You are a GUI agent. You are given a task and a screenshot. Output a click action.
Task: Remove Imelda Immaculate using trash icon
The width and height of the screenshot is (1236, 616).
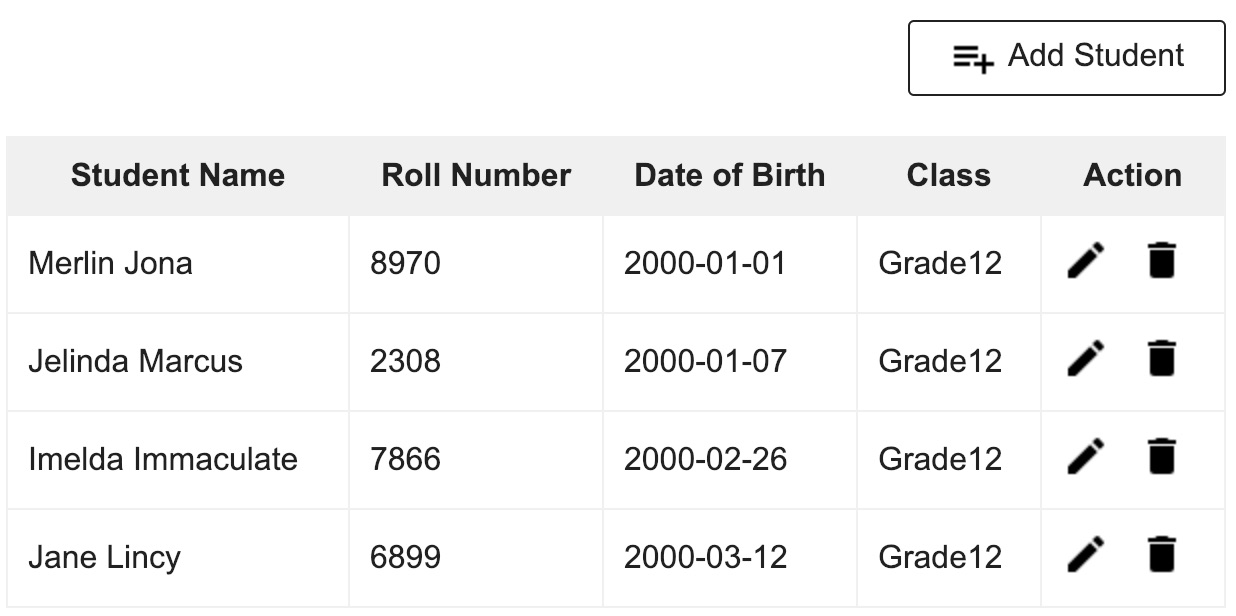coord(1161,457)
